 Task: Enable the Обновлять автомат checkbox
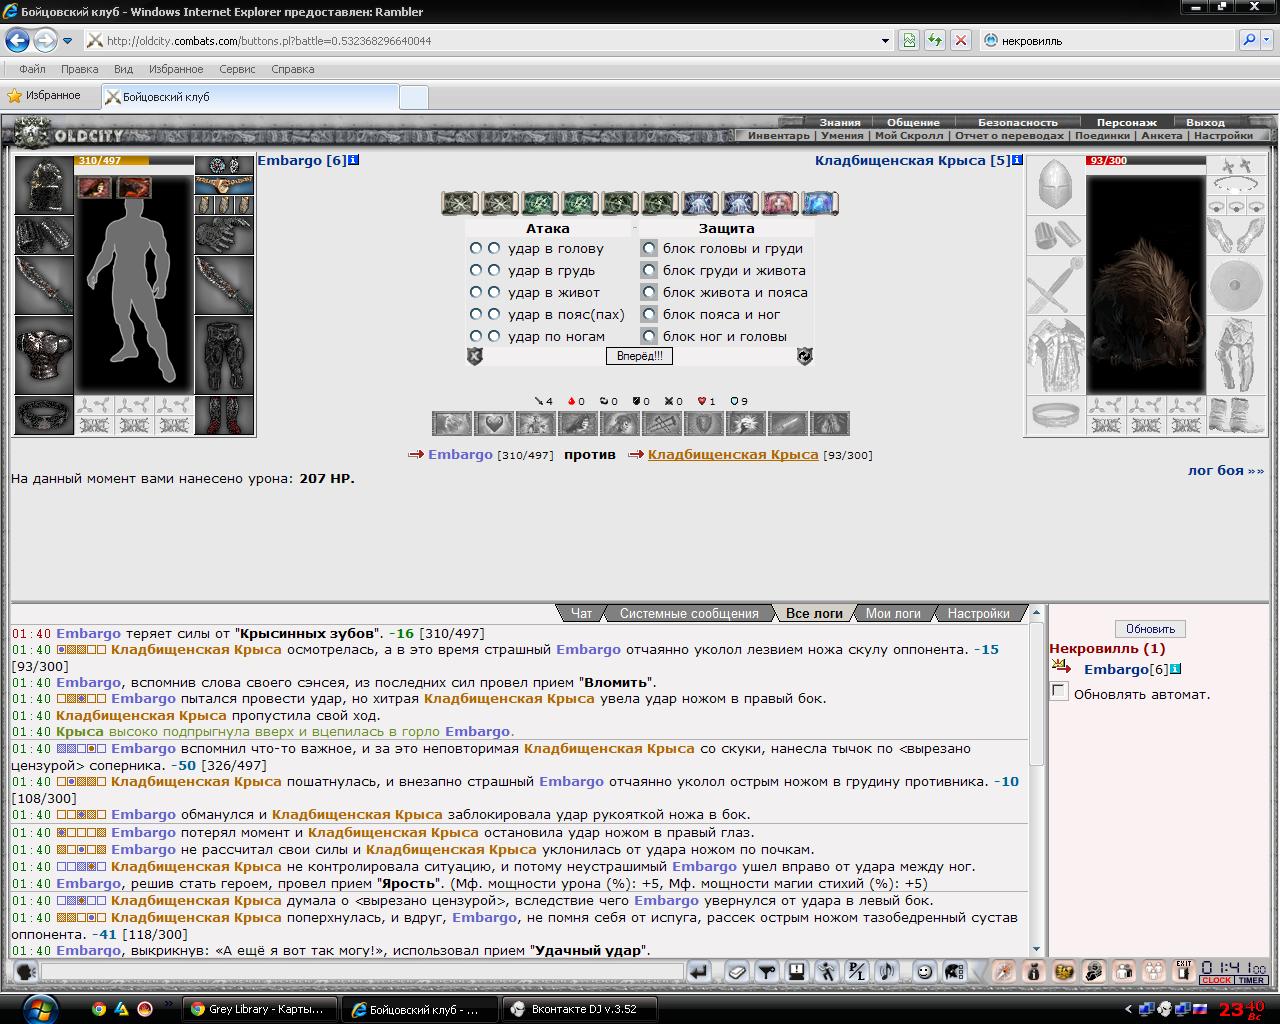1059,691
